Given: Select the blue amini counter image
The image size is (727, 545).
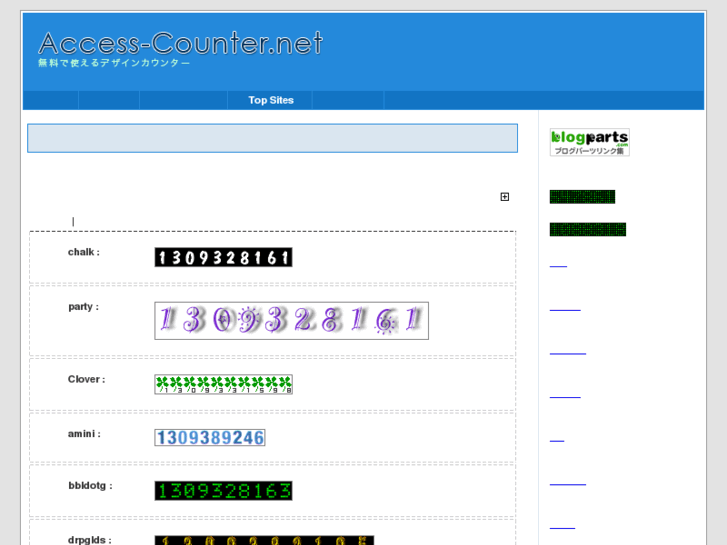Looking at the screenshot, I should (210, 437).
